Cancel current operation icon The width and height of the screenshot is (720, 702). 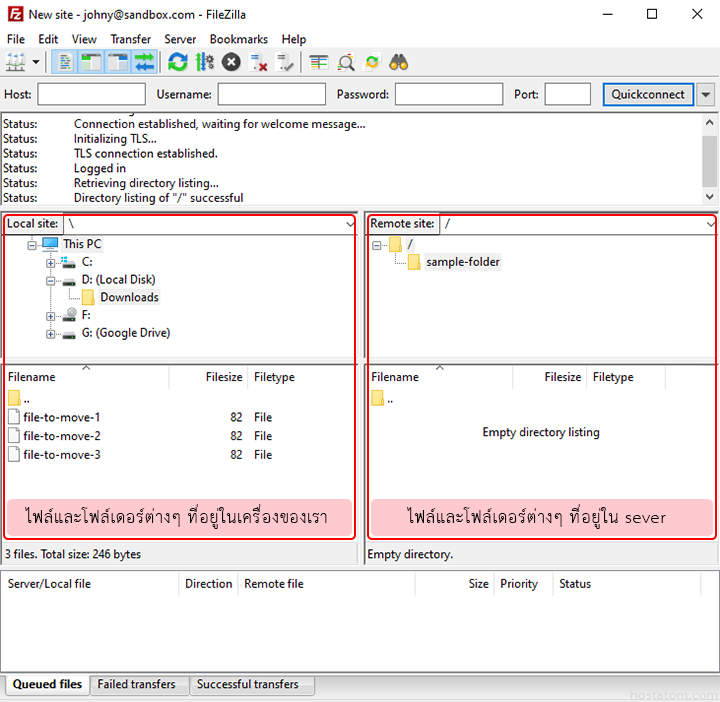231,62
